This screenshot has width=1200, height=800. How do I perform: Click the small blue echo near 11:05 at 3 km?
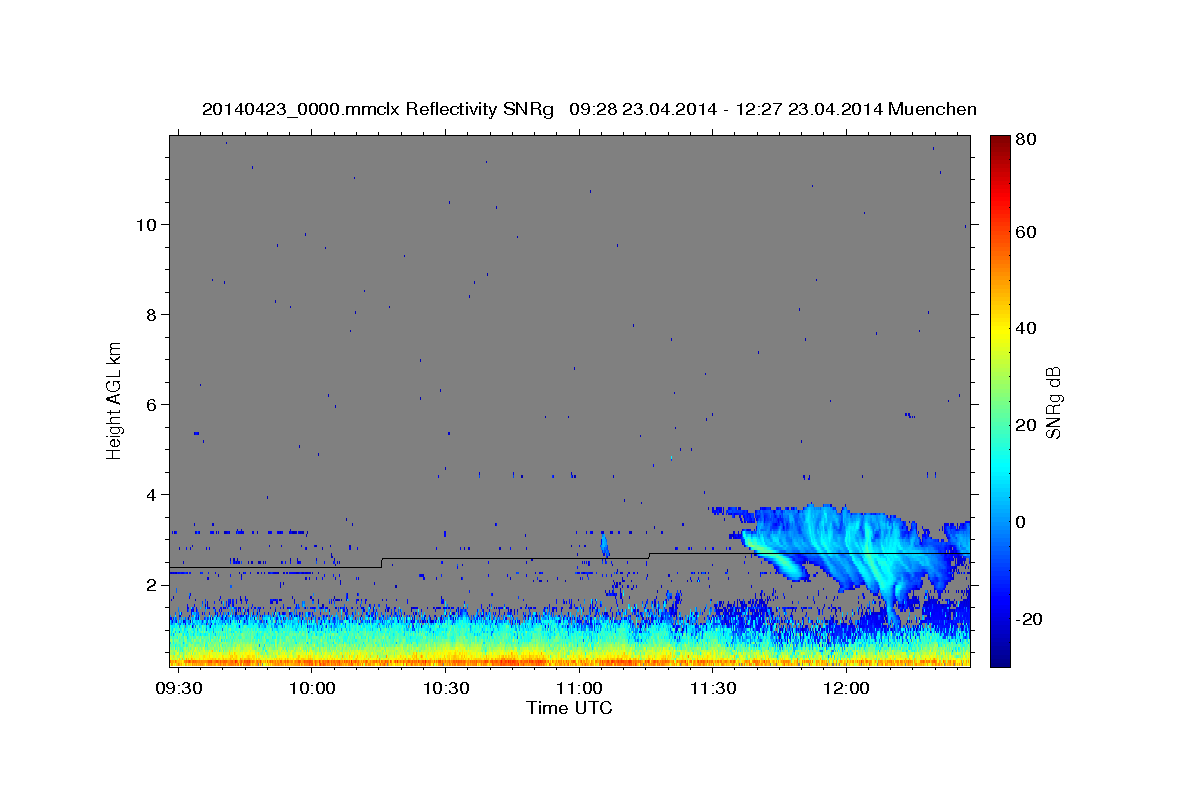click(x=604, y=545)
